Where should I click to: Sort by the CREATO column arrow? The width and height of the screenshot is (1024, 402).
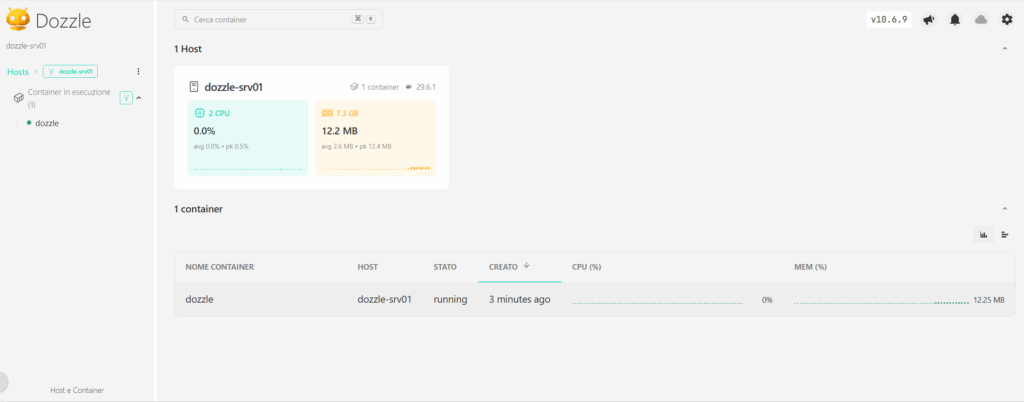[x=526, y=266]
